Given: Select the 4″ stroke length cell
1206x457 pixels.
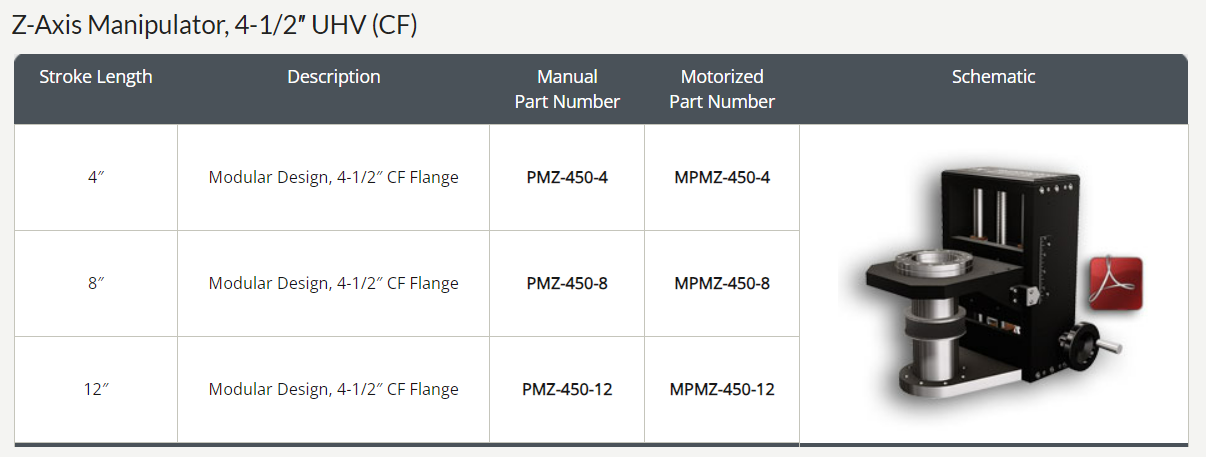Looking at the screenshot, I should click(x=96, y=178).
